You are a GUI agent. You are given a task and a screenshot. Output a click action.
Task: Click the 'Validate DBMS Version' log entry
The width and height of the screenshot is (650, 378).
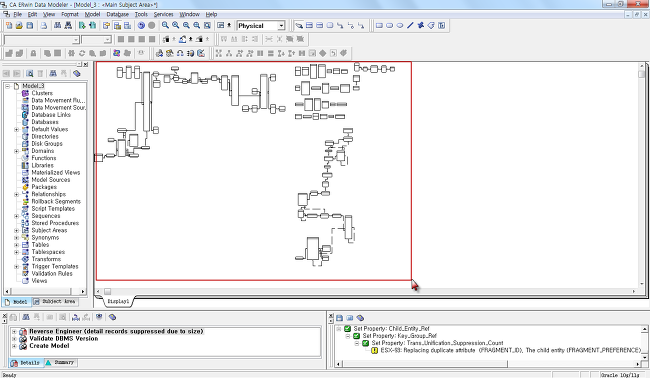pos(63,339)
